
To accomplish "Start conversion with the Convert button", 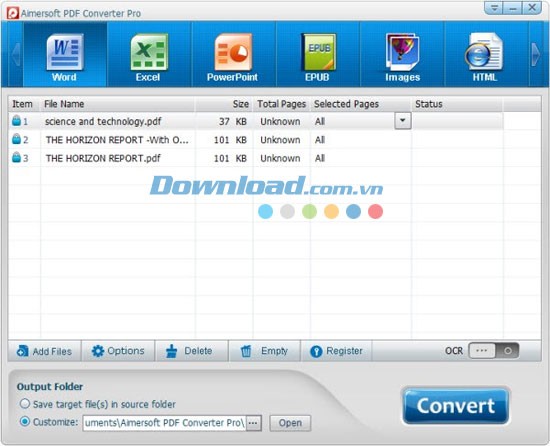I will pos(455,406).
